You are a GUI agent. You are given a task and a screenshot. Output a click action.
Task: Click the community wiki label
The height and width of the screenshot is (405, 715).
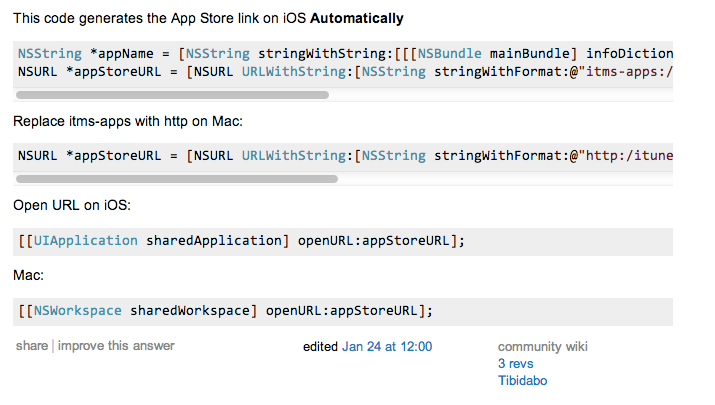pyautogui.click(x=543, y=347)
